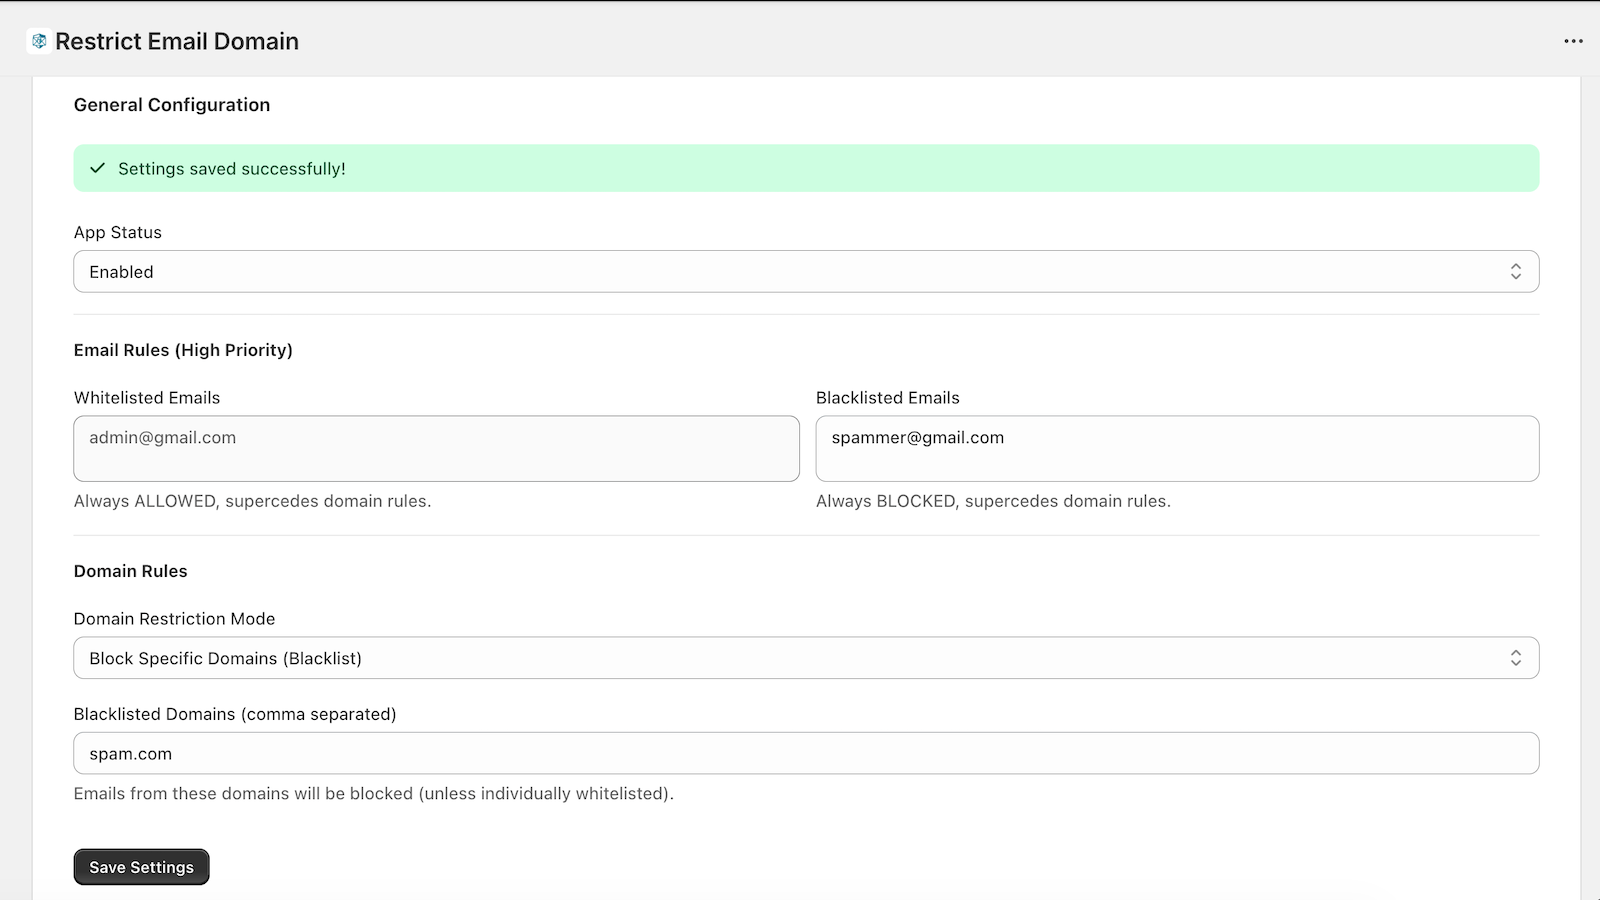Click the Restrict Email Domain app logo
The width and height of the screenshot is (1600, 900).
(39, 41)
